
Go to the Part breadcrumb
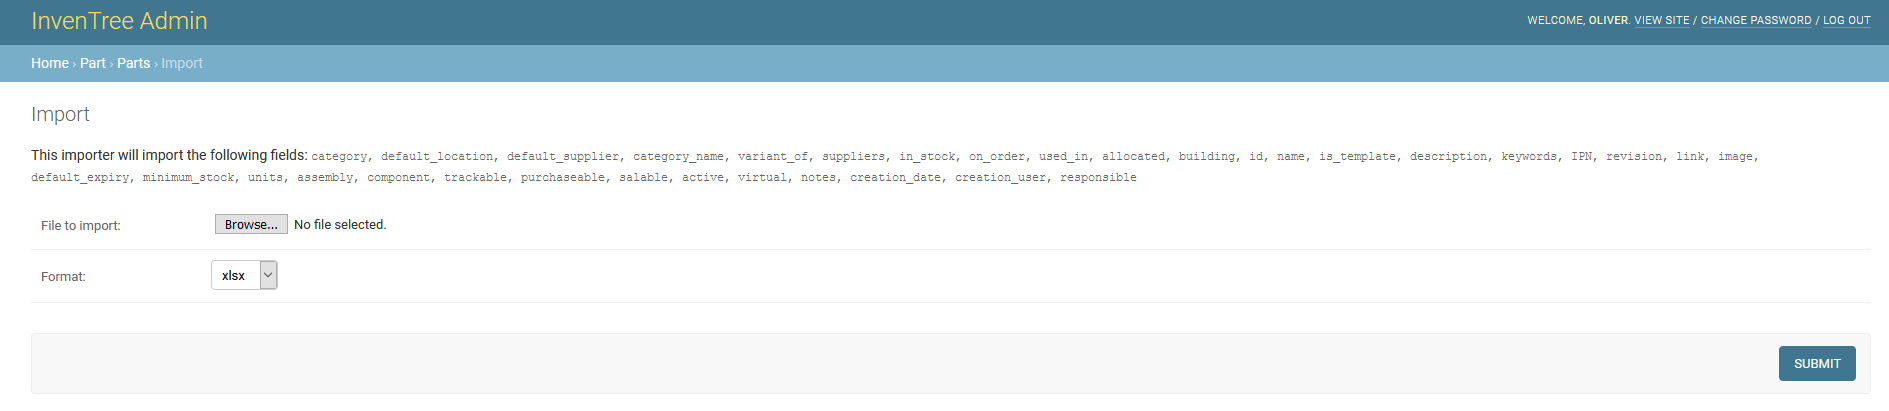pyautogui.click(x=92, y=63)
